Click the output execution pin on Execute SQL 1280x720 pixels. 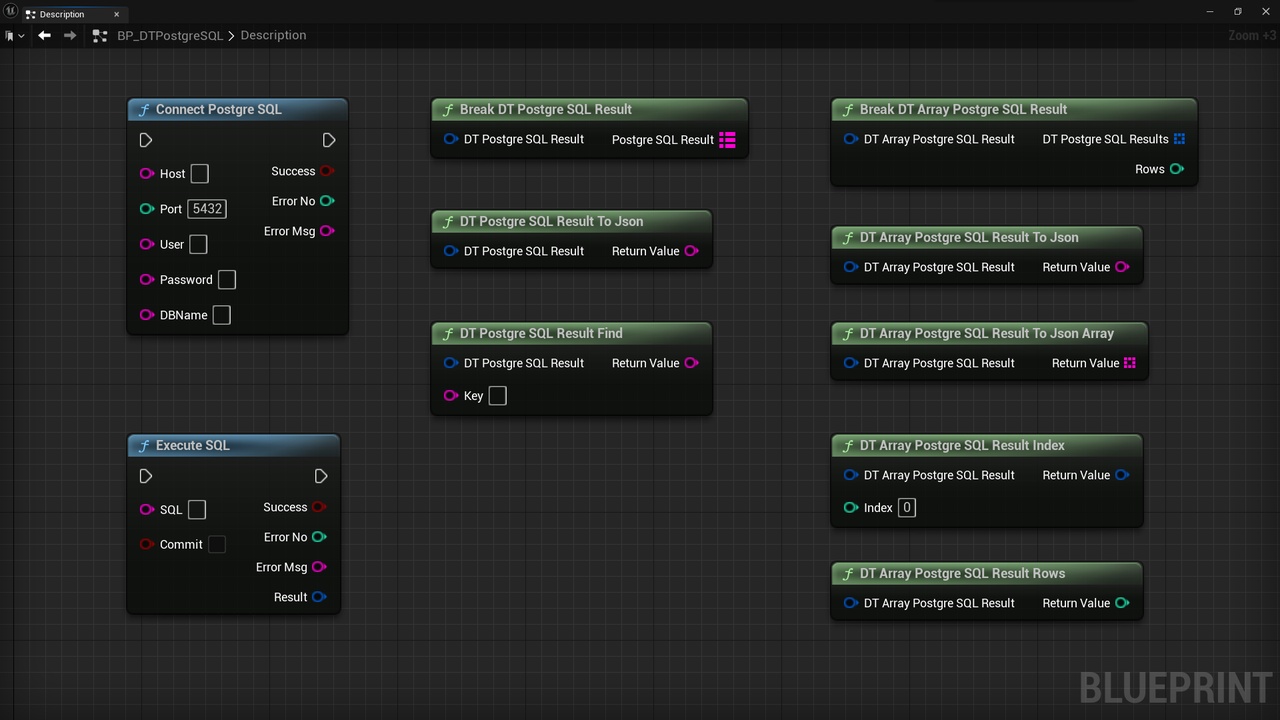[x=321, y=476]
